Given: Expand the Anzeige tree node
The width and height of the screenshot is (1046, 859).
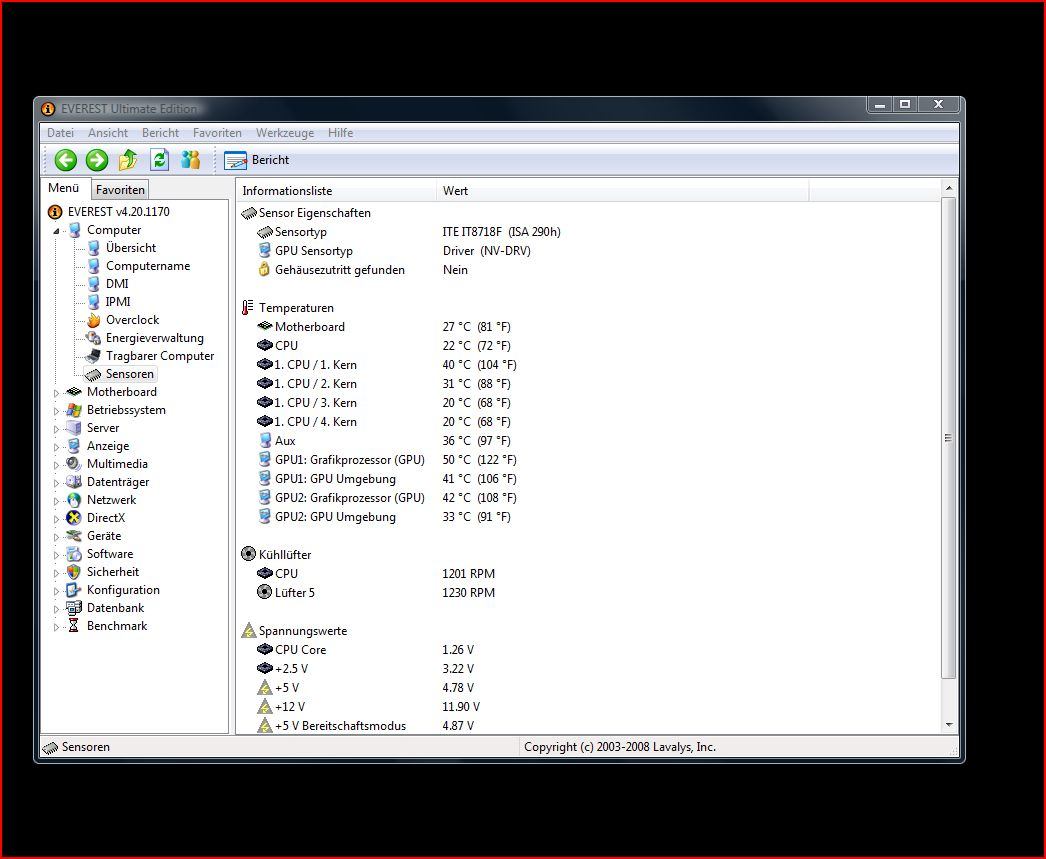Looking at the screenshot, I should tap(56, 447).
